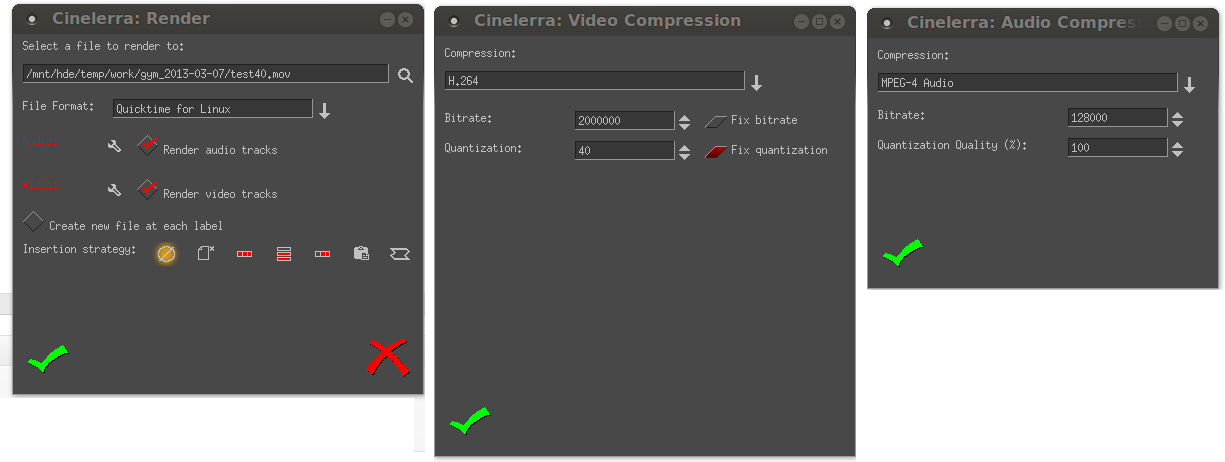
Task: Select the Fix bitrate option
Action: click(x=716, y=121)
